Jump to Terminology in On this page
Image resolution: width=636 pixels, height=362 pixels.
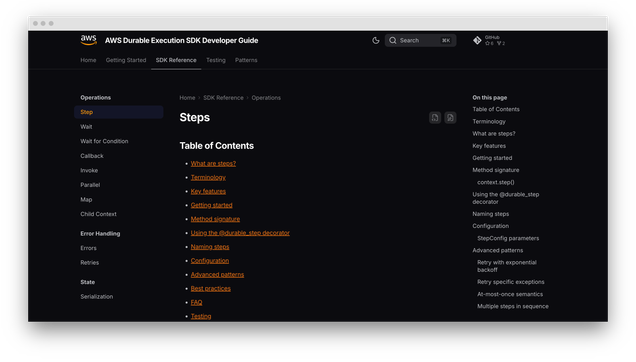pyautogui.click(x=489, y=121)
